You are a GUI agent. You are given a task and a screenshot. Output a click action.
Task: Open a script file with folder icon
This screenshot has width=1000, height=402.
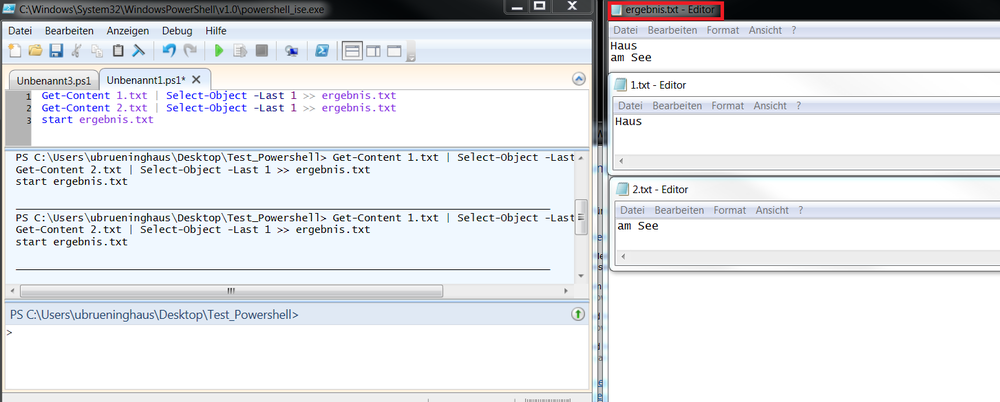35,50
